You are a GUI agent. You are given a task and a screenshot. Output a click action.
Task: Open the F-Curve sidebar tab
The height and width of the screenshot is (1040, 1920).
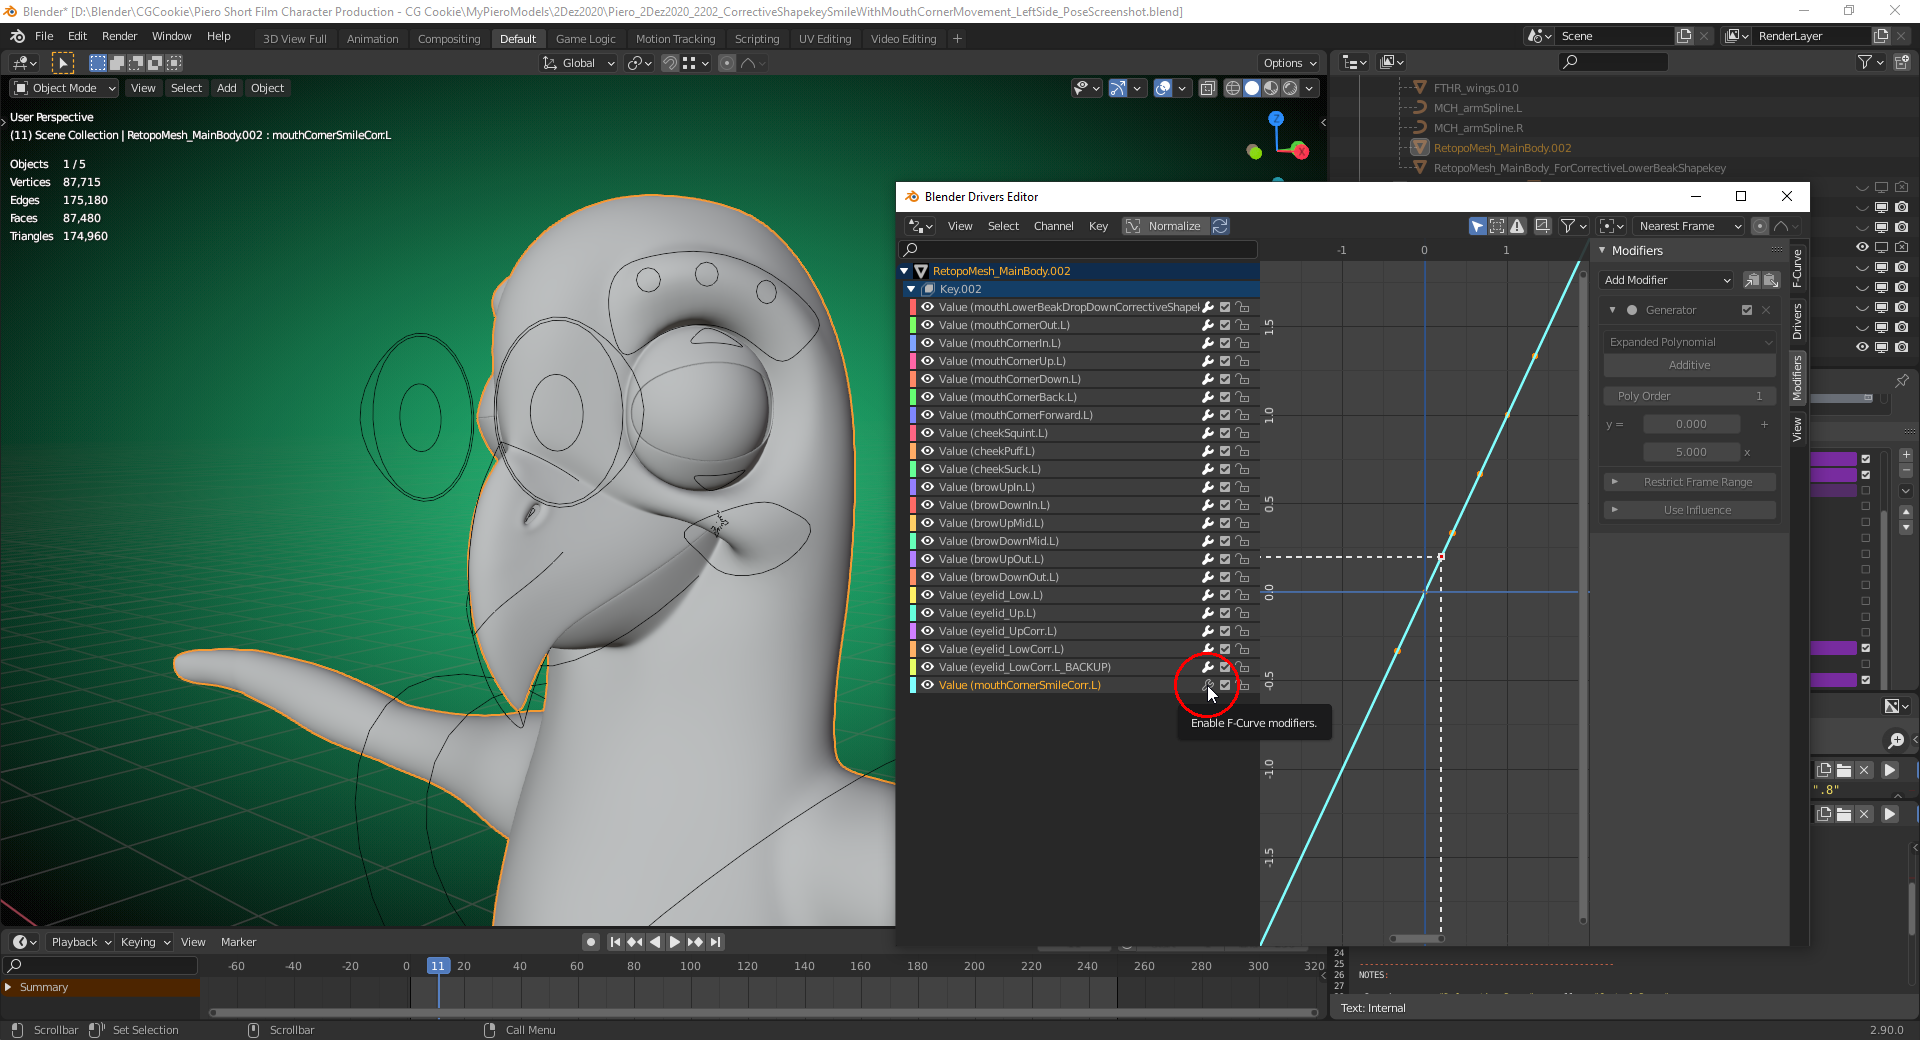[x=1797, y=269]
